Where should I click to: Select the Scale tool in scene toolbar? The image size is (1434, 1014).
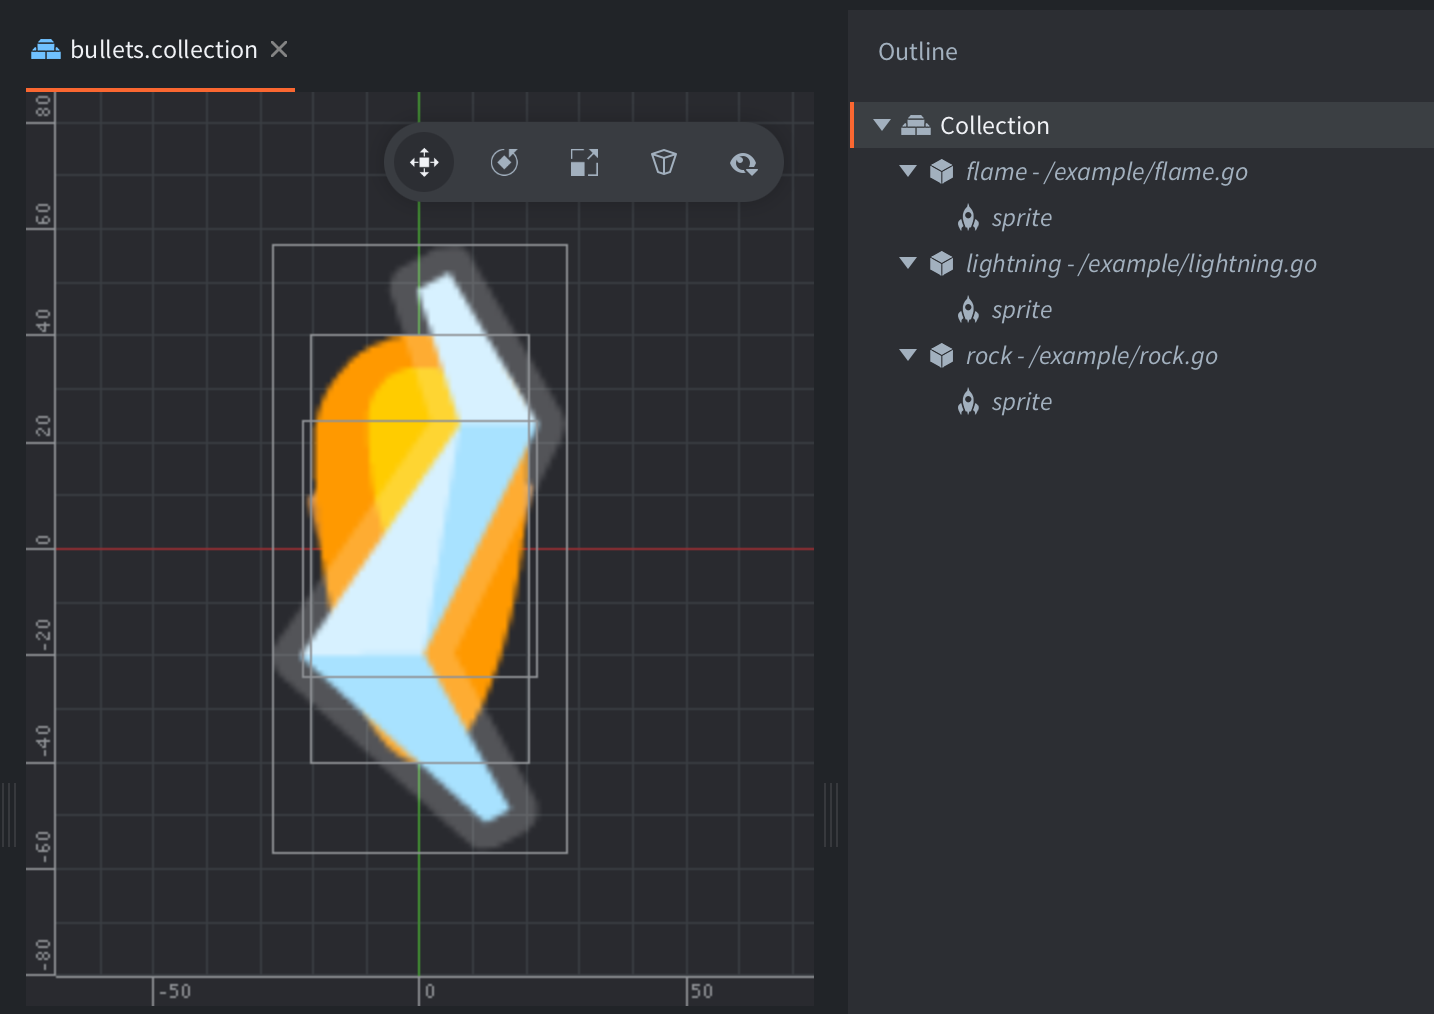pyautogui.click(x=584, y=162)
